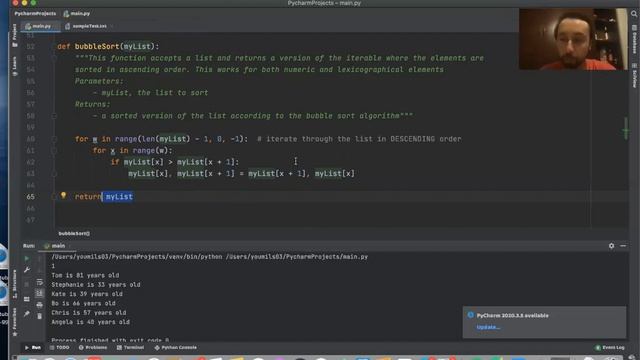Image resolution: width=640 pixels, height=360 pixels.
Task: Click the bubbleSort function name
Action: coord(97,47)
